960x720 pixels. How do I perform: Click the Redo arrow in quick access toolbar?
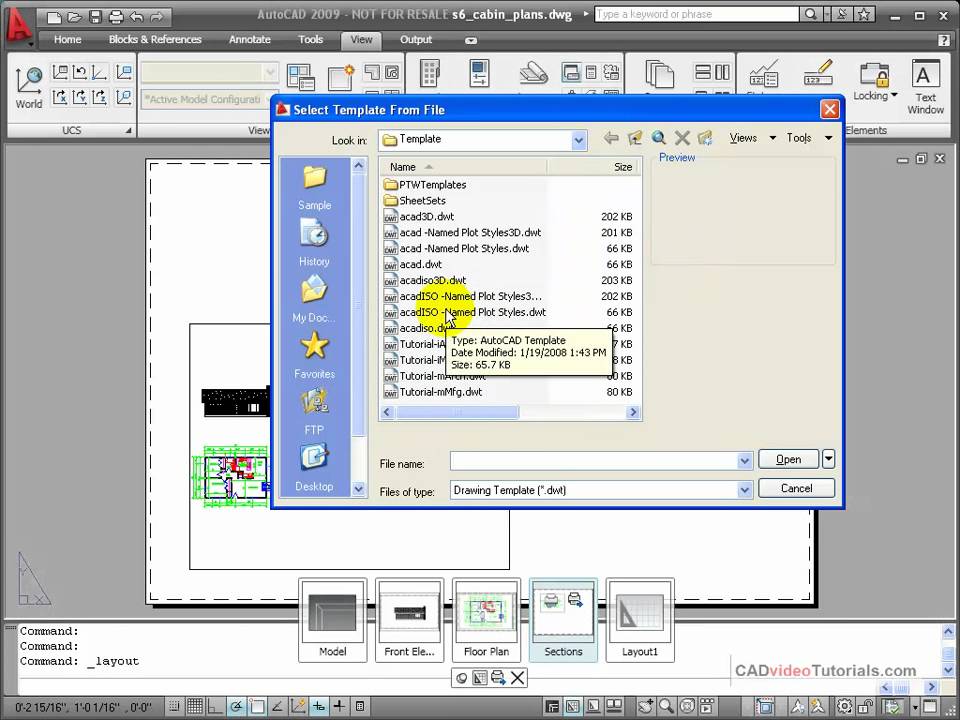coord(157,17)
